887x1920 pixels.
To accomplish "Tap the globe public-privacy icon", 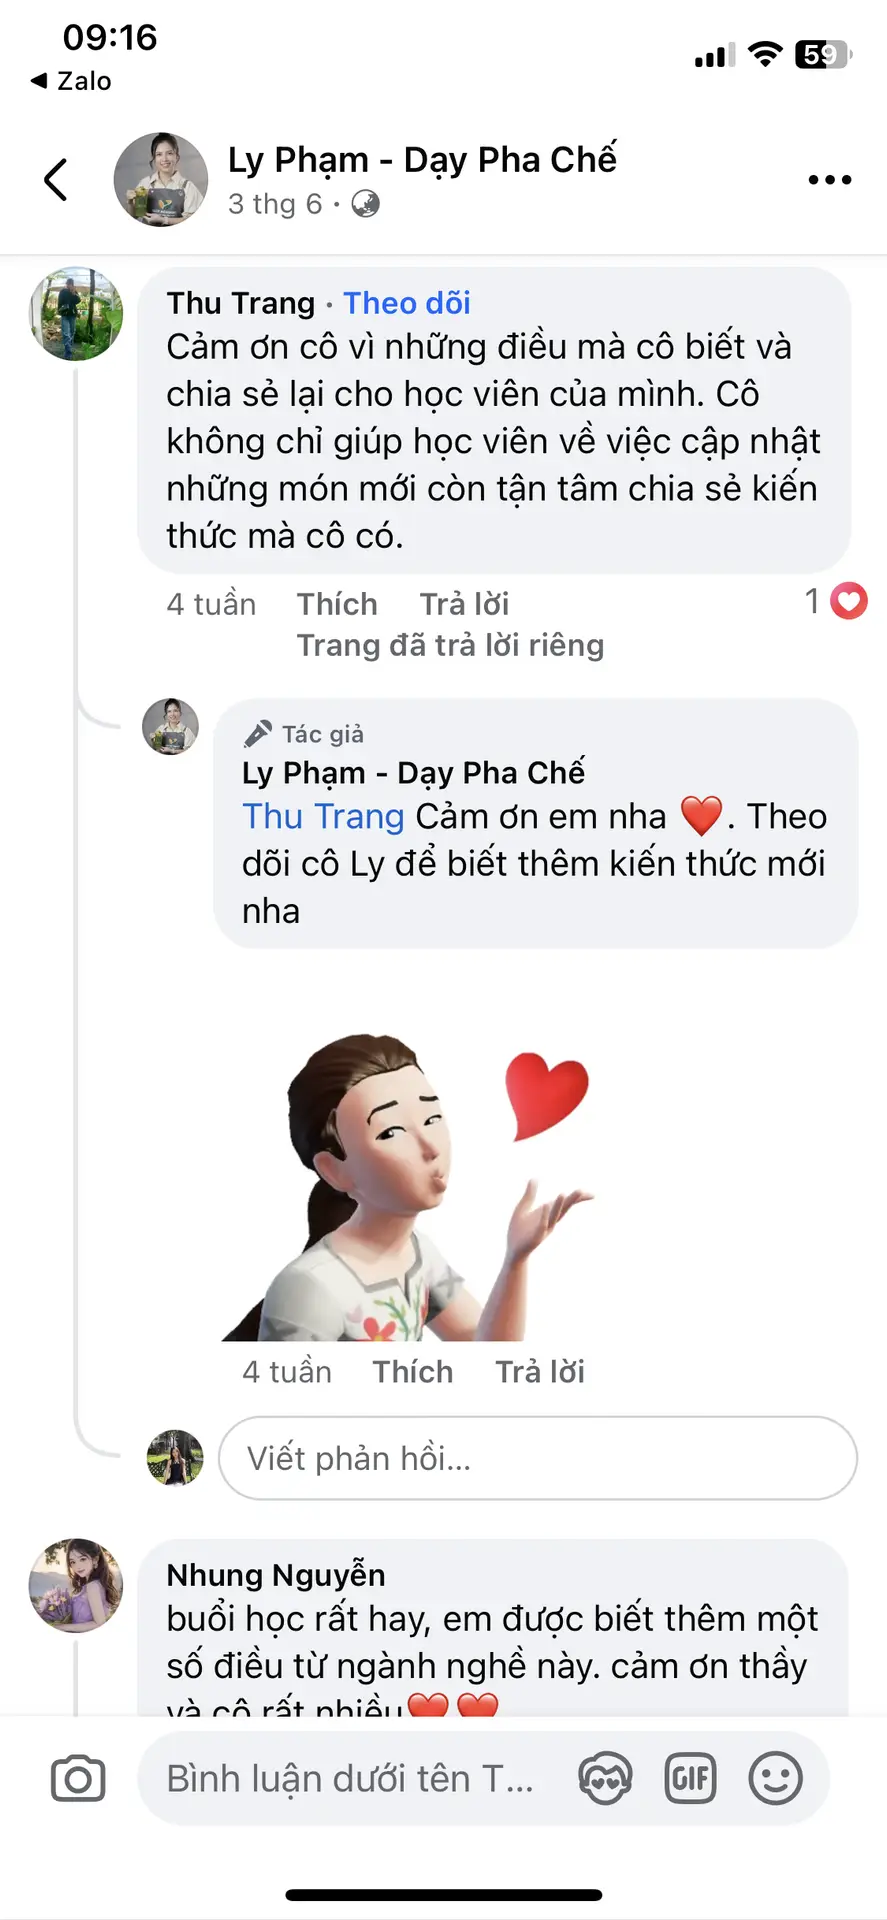I will 366,204.
